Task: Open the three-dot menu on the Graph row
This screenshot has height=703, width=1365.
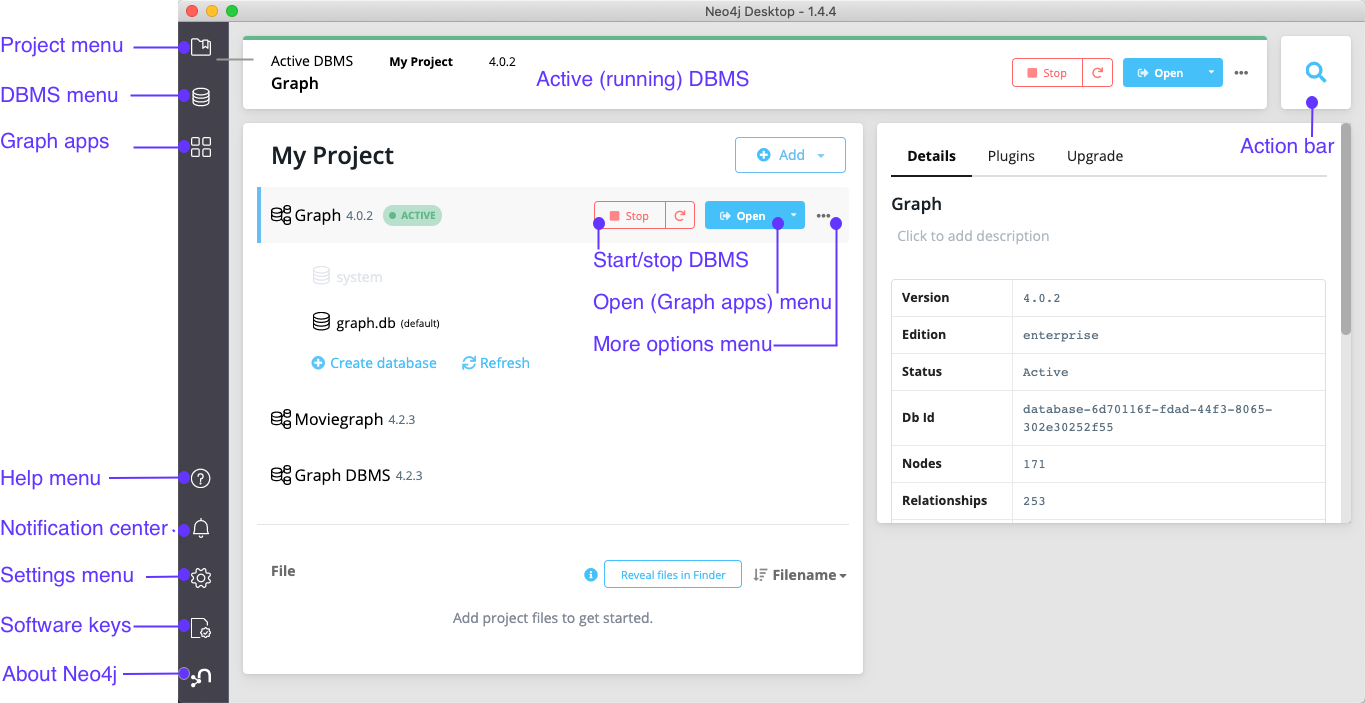Action: (823, 216)
